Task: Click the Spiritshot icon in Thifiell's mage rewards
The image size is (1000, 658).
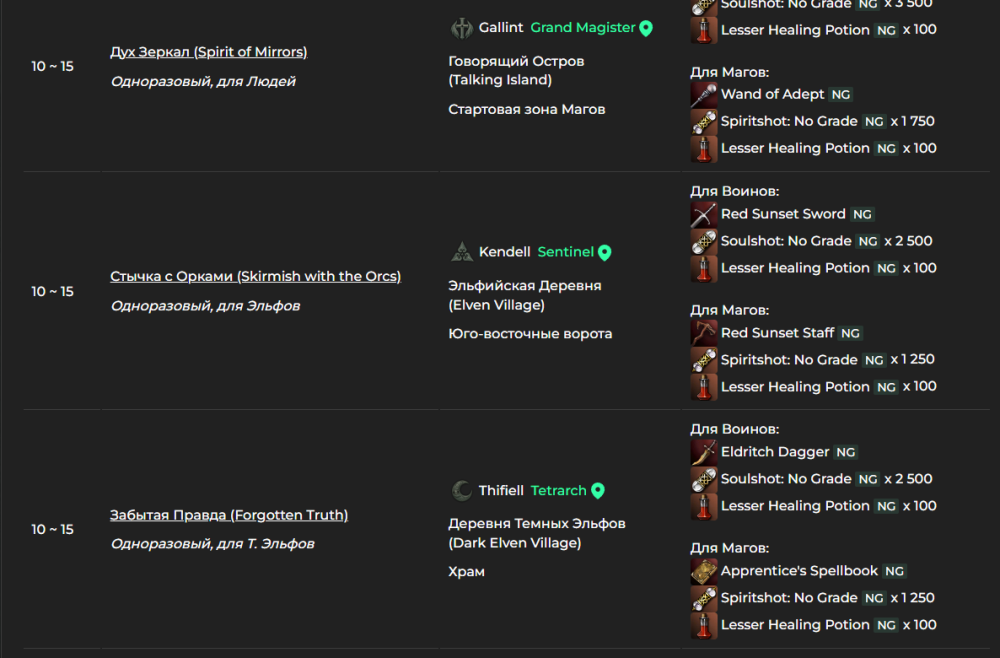Action: coord(704,598)
